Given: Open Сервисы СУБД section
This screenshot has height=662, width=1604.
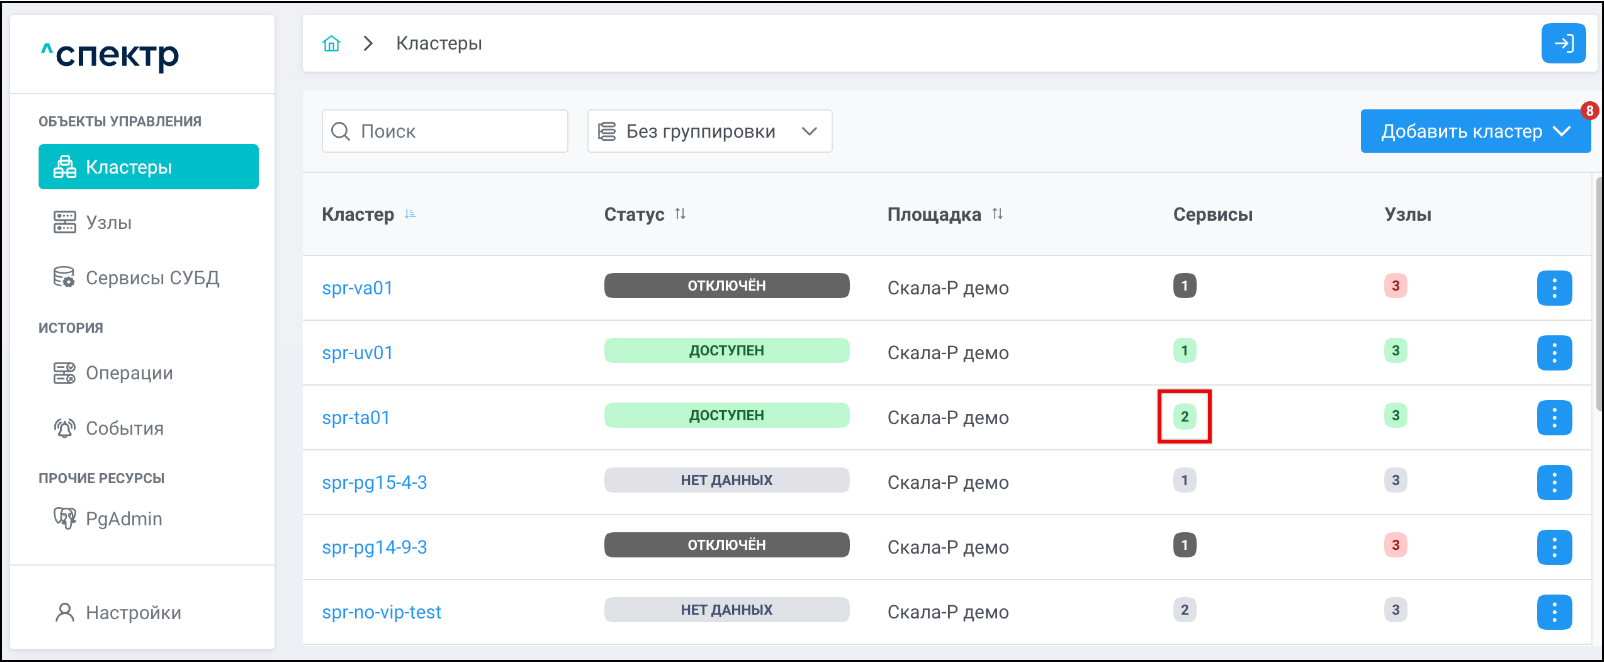Looking at the screenshot, I should pos(151,278).
